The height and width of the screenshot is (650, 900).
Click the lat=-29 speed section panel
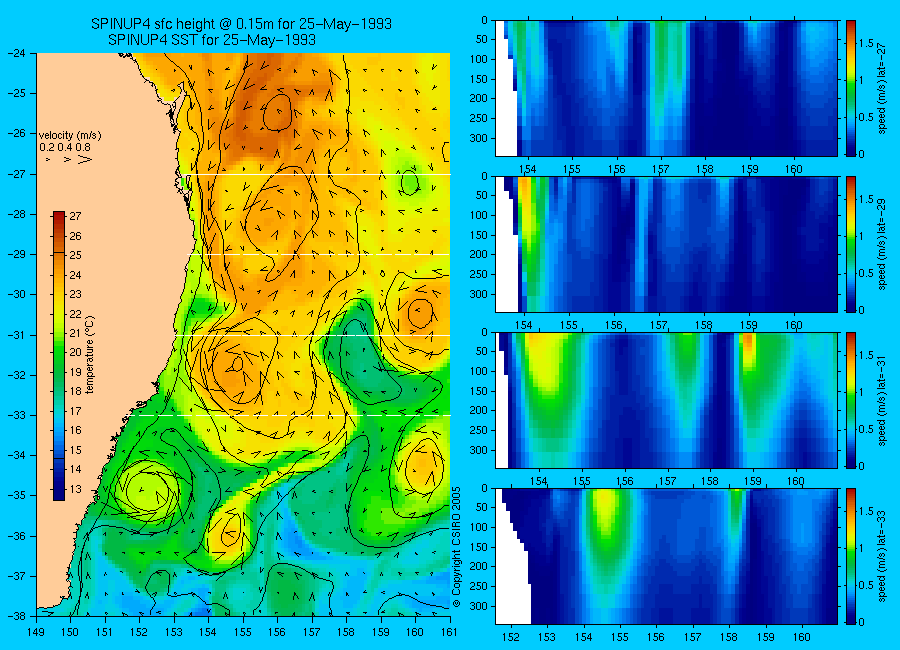coord(666,244)
